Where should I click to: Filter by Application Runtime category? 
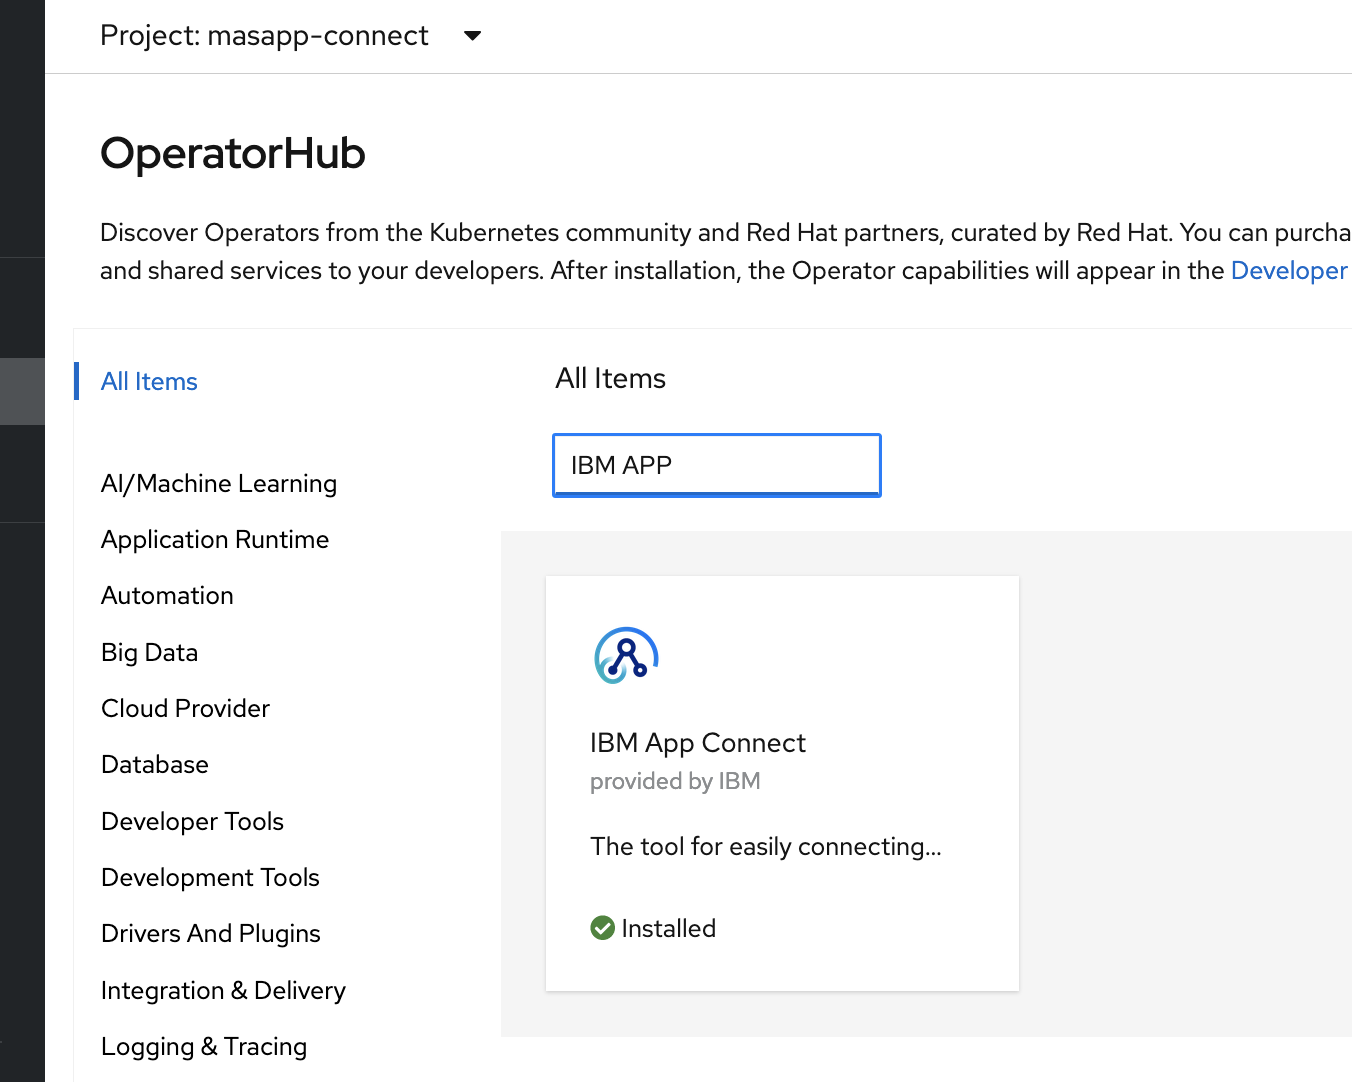(x=215, y=540)
